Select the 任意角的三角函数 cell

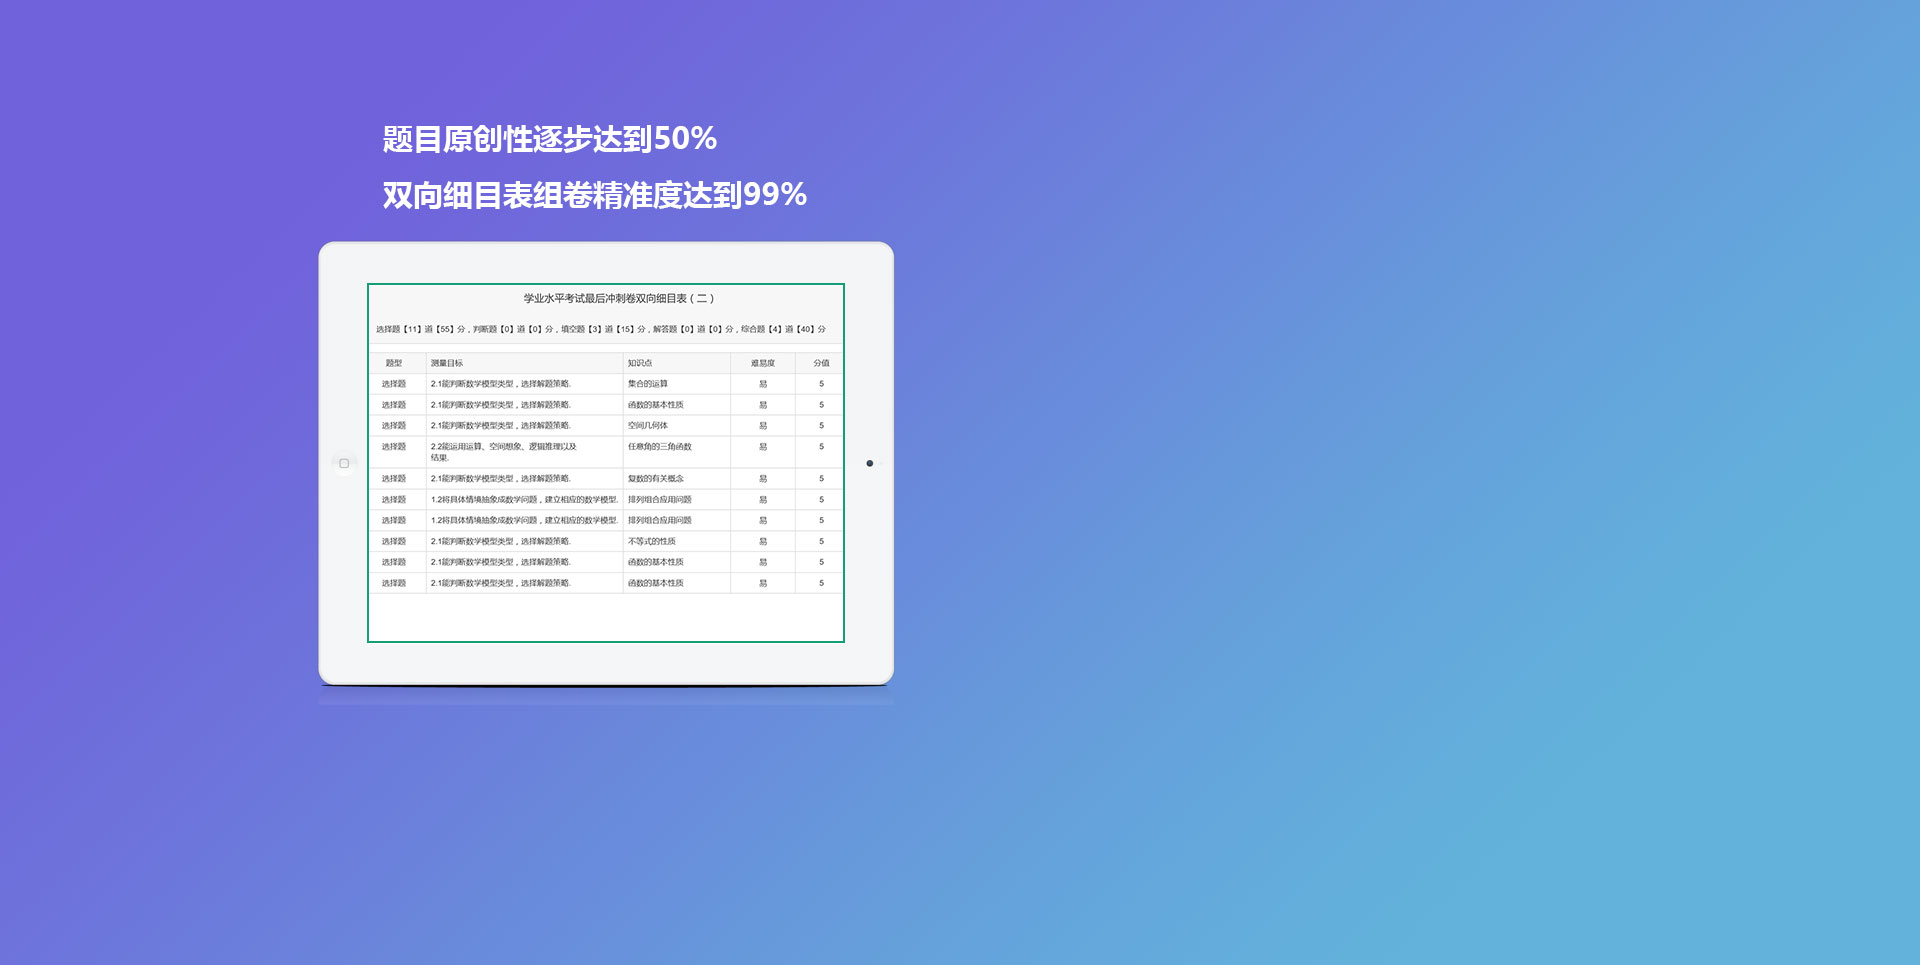pyautogui.click(x=660, y=447)
